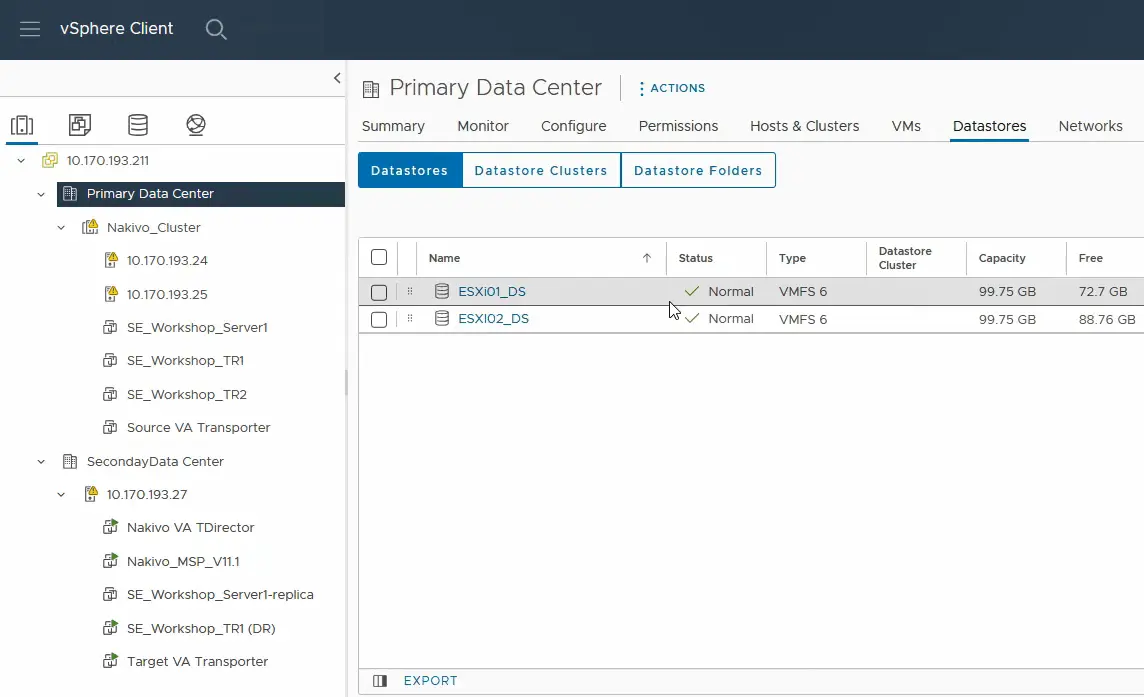The height and width of the screenshot is (697, 1144).
Task: Click the search magnifier icon
Action: tap(216, 29)
